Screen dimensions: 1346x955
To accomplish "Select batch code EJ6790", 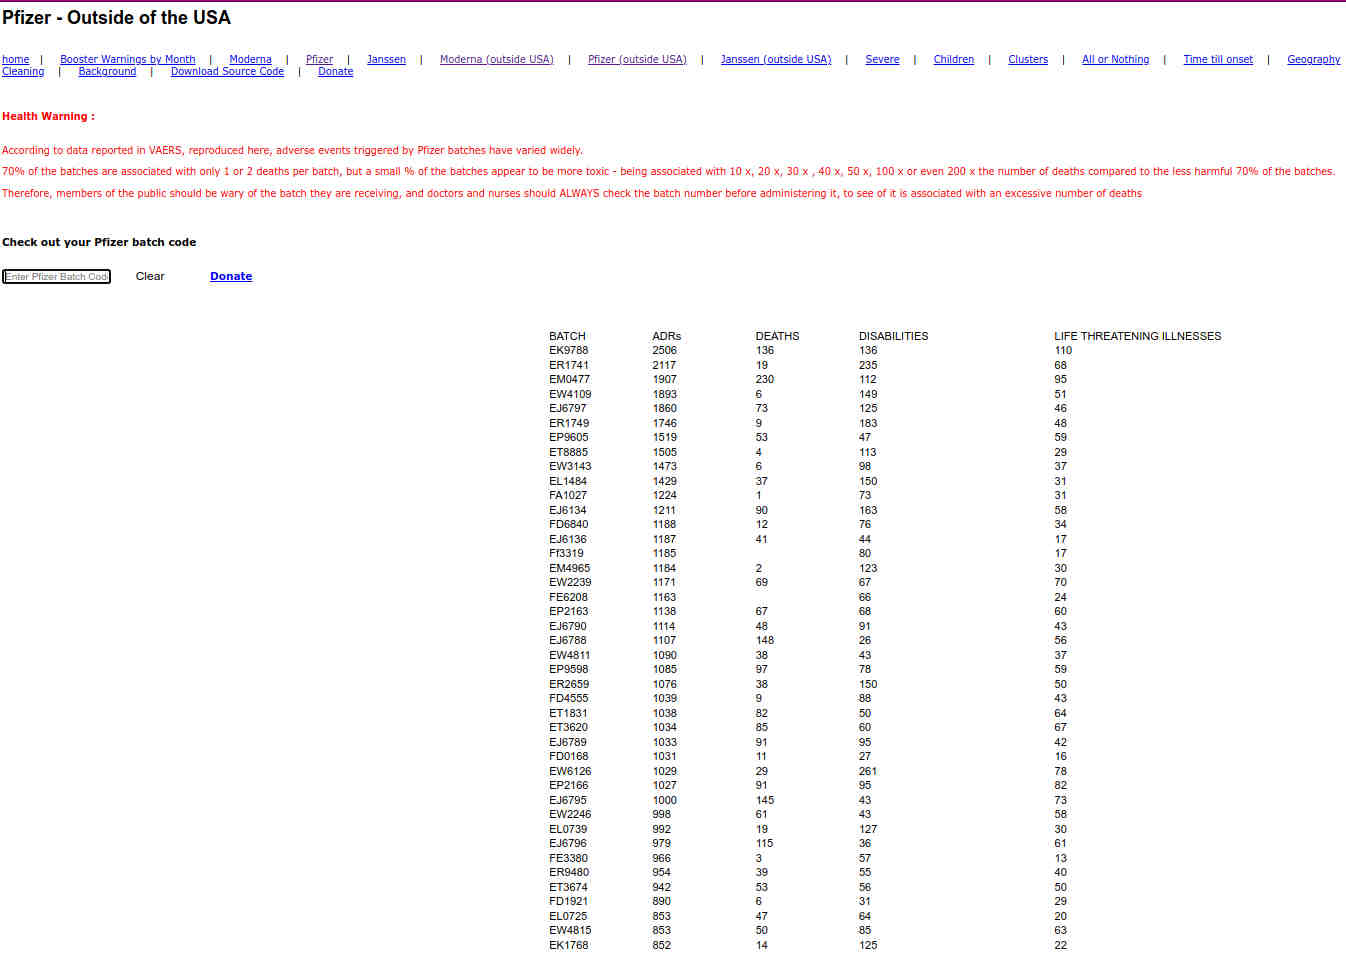I will 568,627.
